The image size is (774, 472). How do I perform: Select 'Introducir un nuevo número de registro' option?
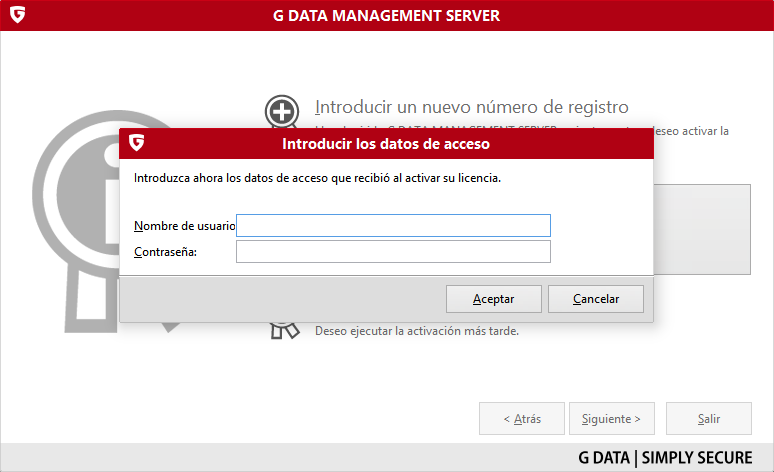(x=471, y=107)
